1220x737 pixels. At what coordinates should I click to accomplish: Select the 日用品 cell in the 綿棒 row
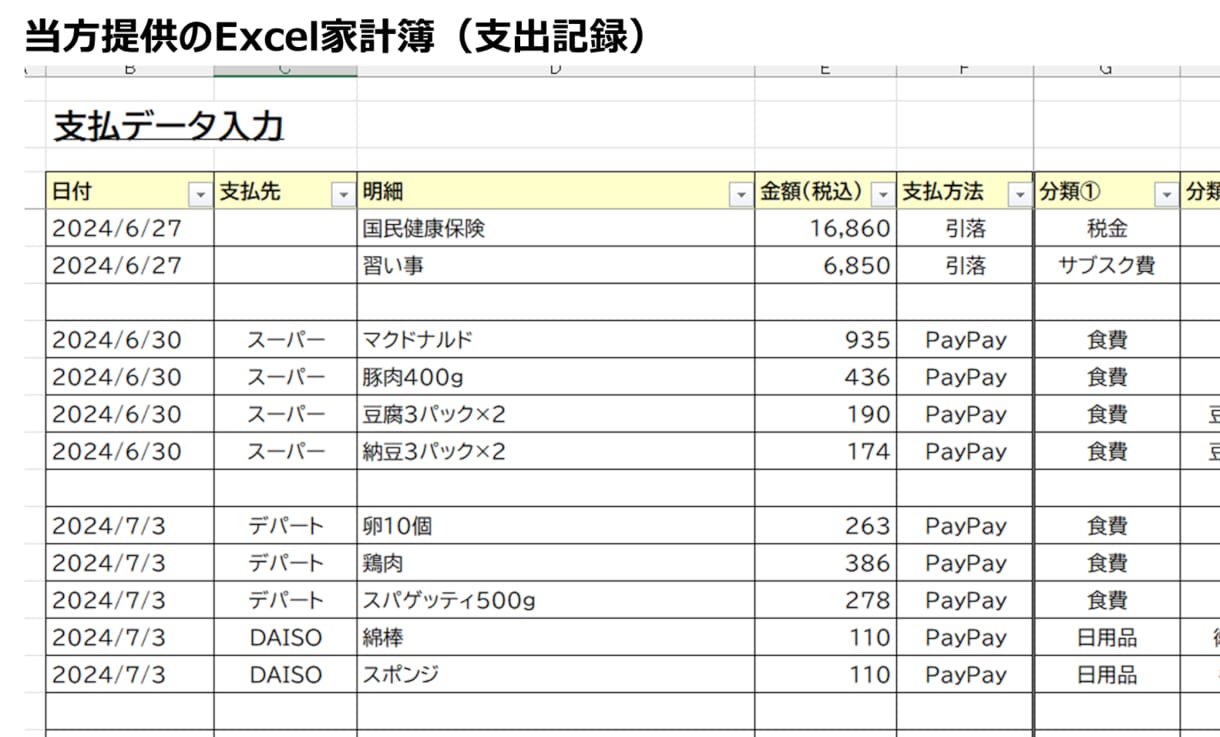click(x=1107, y=637)
